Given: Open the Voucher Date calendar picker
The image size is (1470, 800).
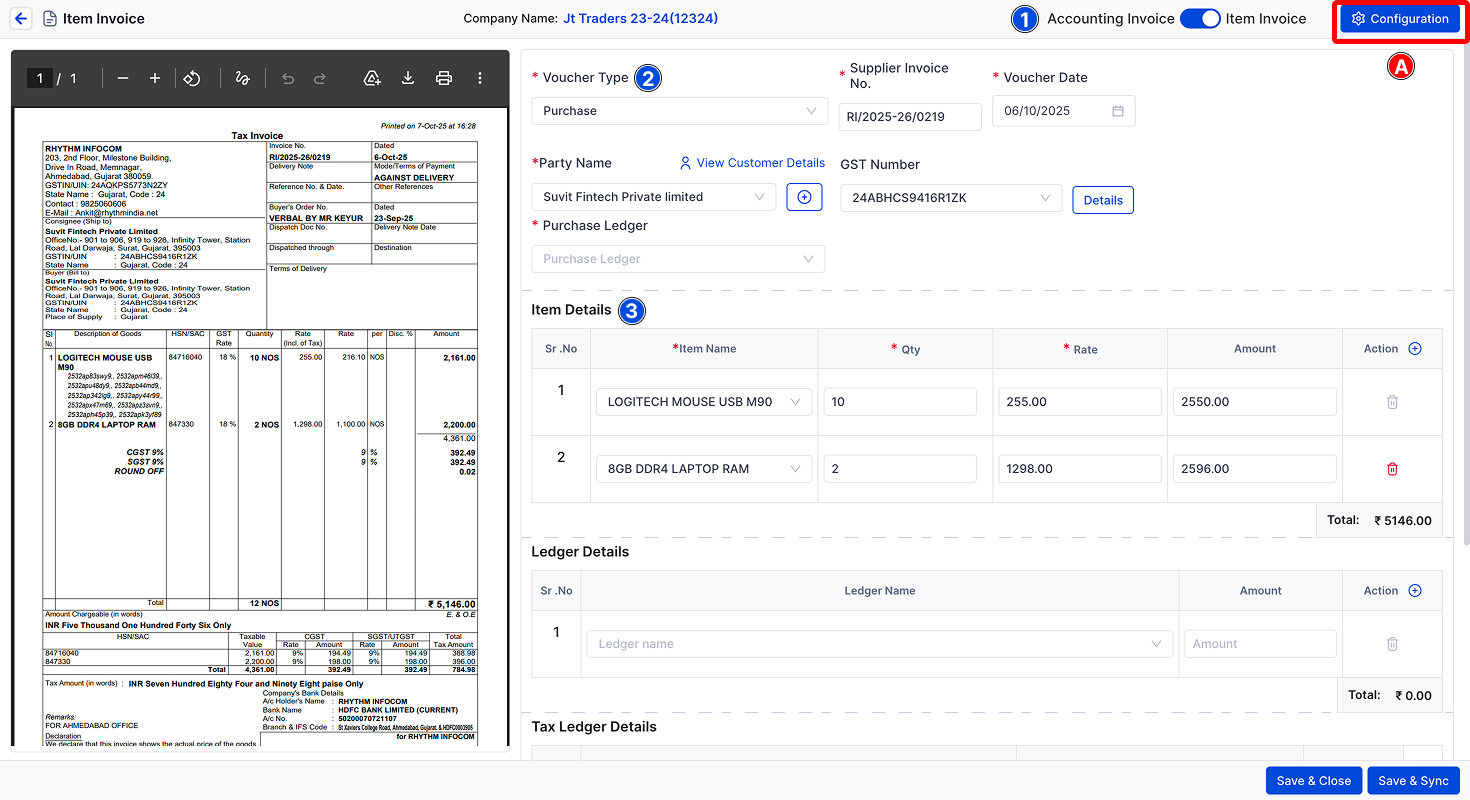Looking at the screenshot, I should (1118, 111).
